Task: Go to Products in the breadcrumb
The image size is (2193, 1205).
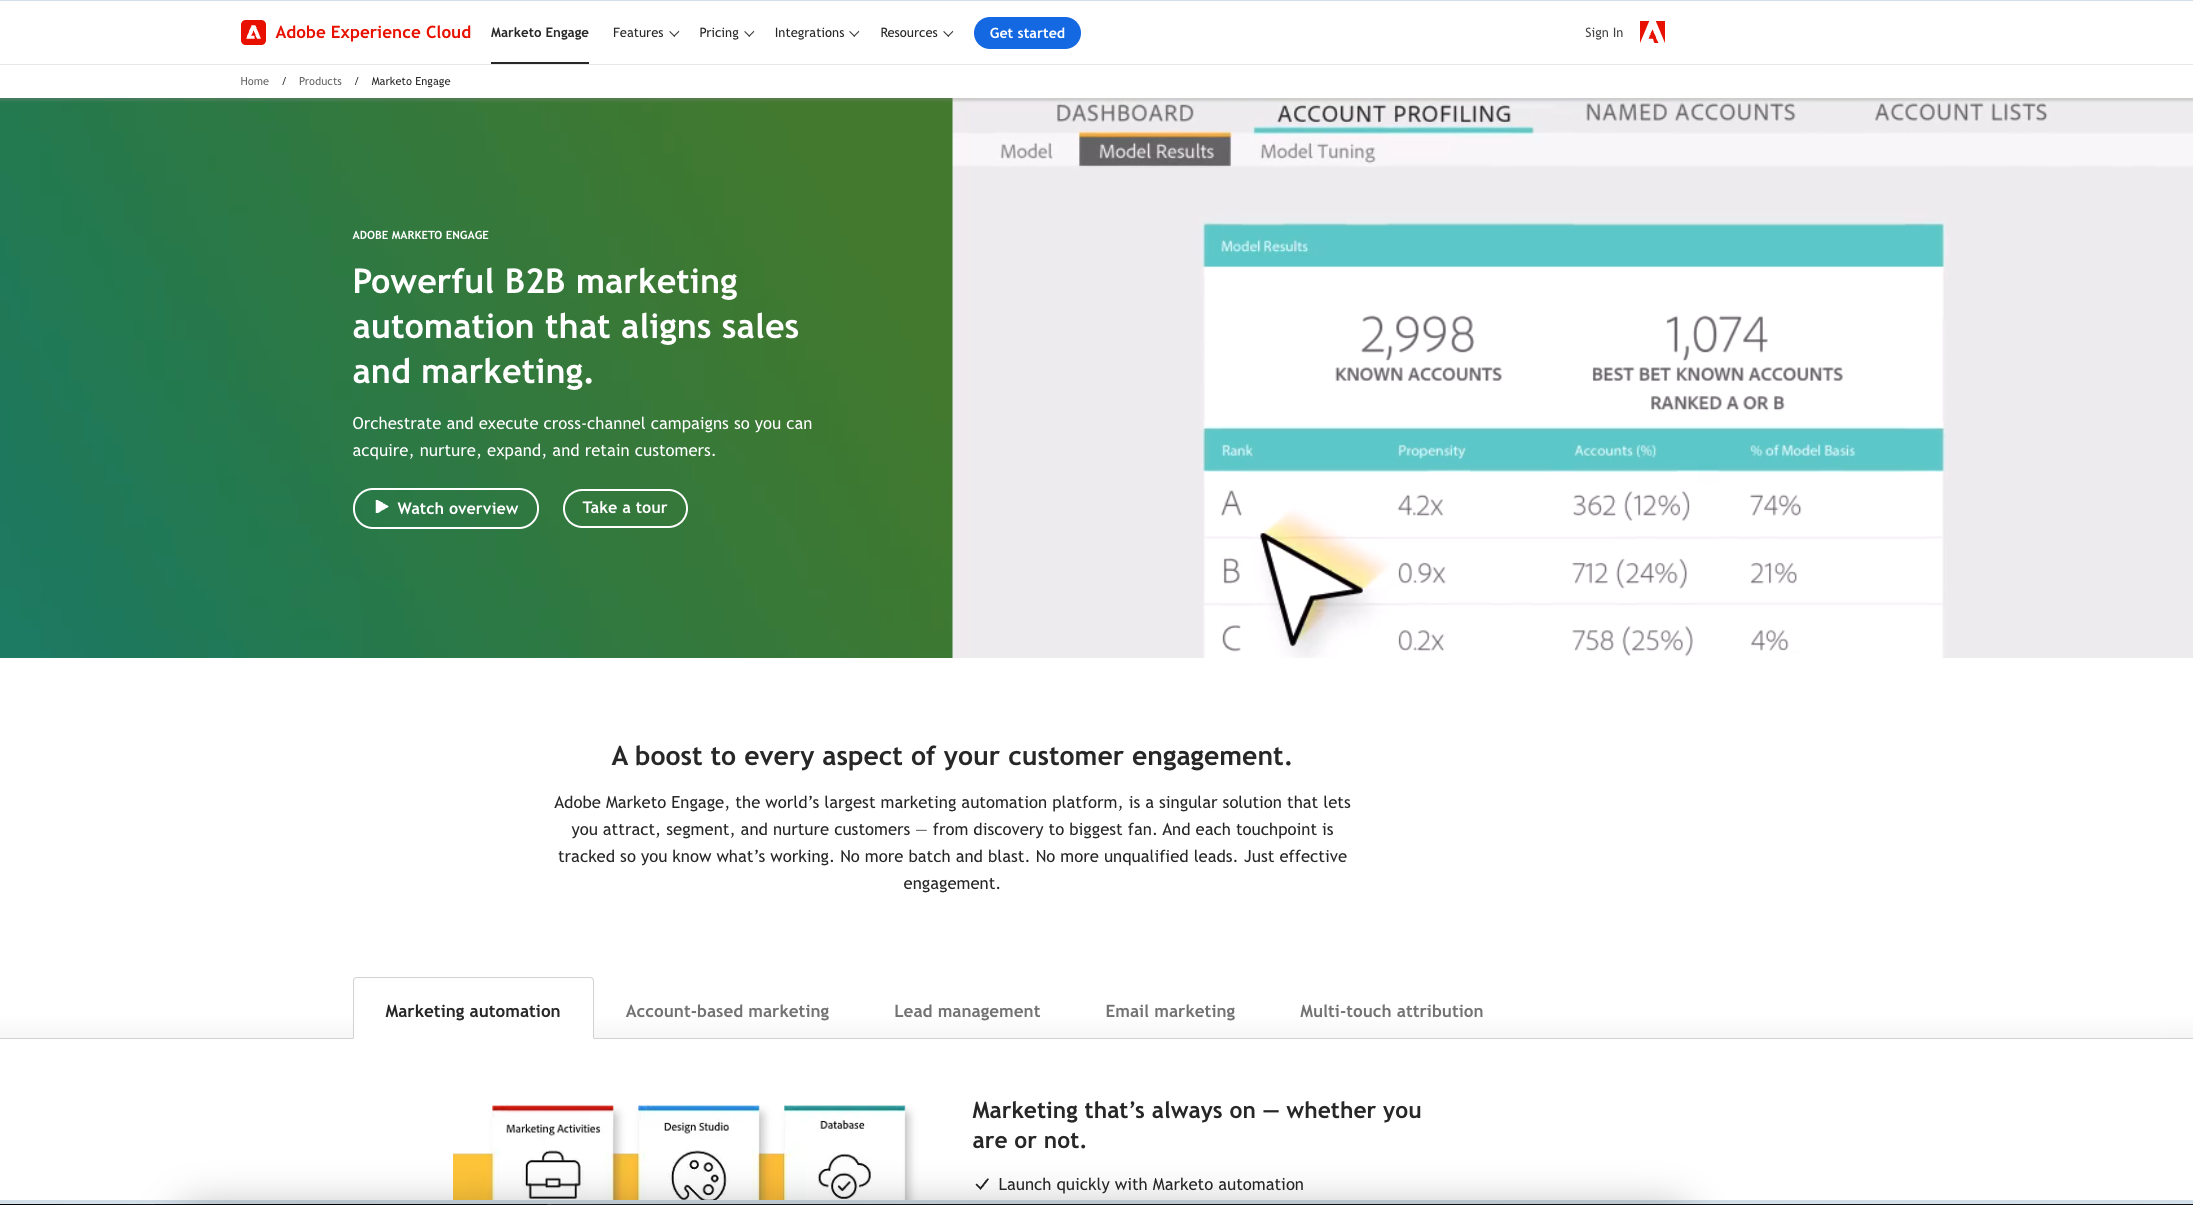Action: [319, 81]
